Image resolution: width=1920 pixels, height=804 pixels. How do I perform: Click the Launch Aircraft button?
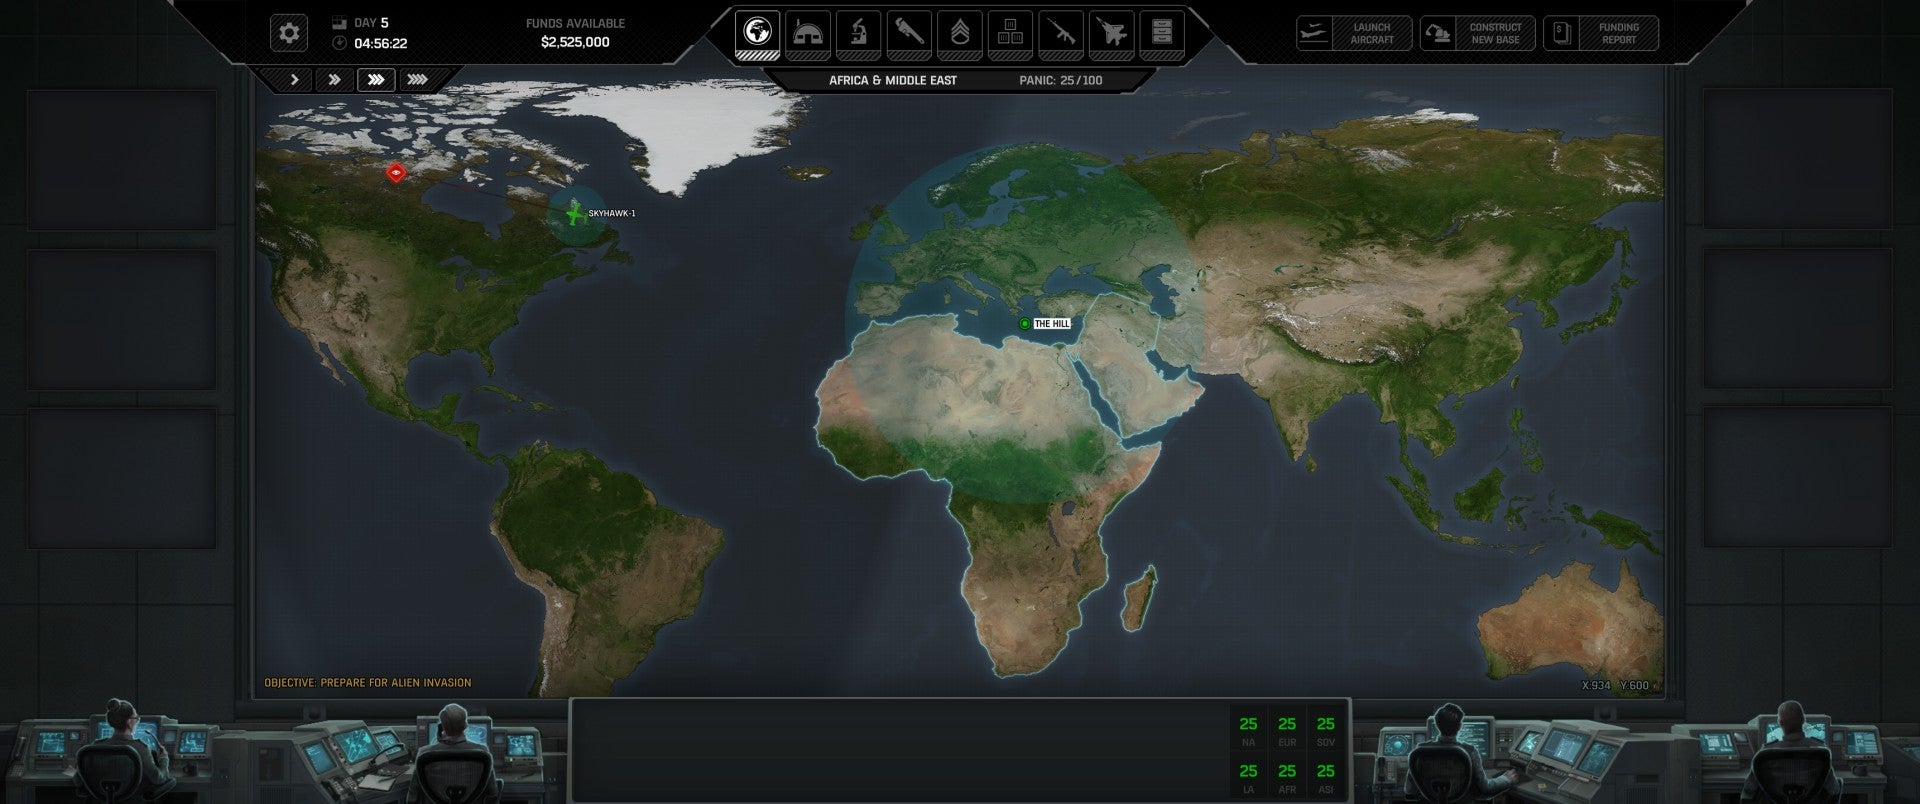(x=1354, y=34)
